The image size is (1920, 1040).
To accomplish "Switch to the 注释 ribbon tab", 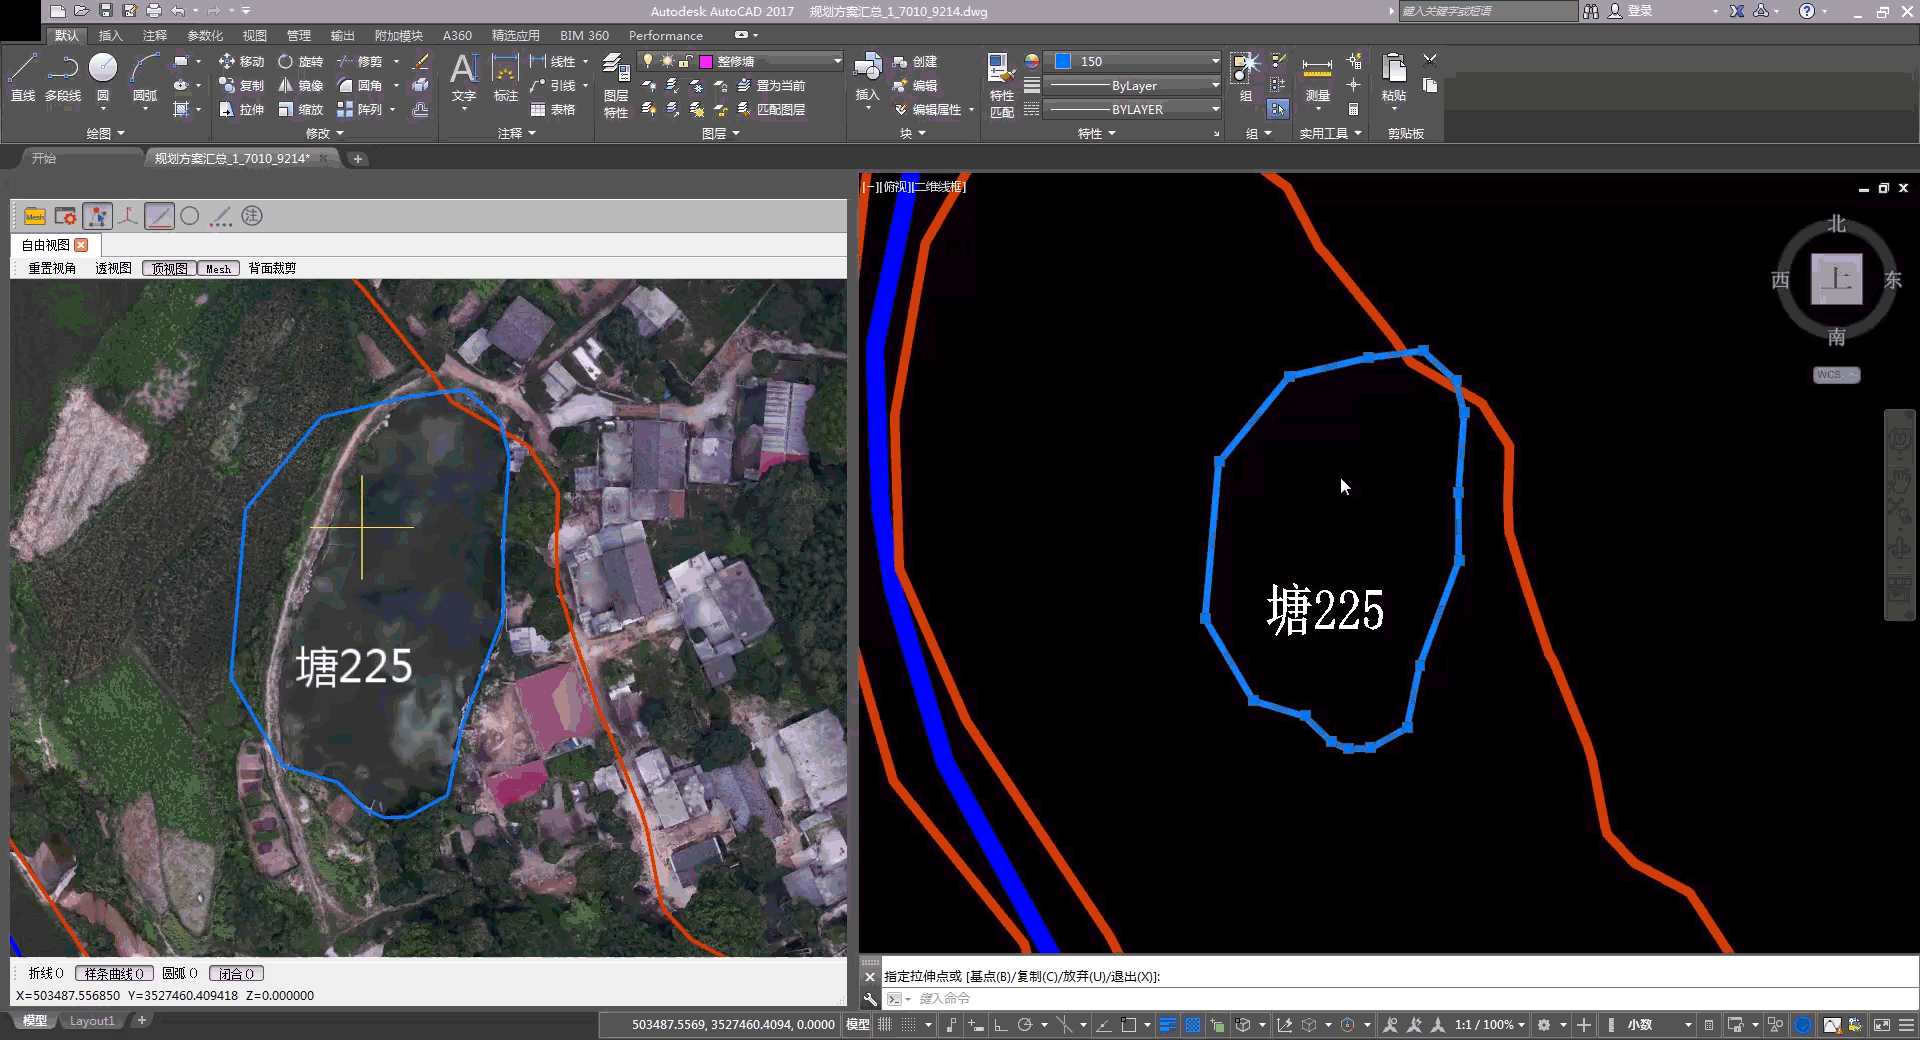I will [x=155, y=35].
